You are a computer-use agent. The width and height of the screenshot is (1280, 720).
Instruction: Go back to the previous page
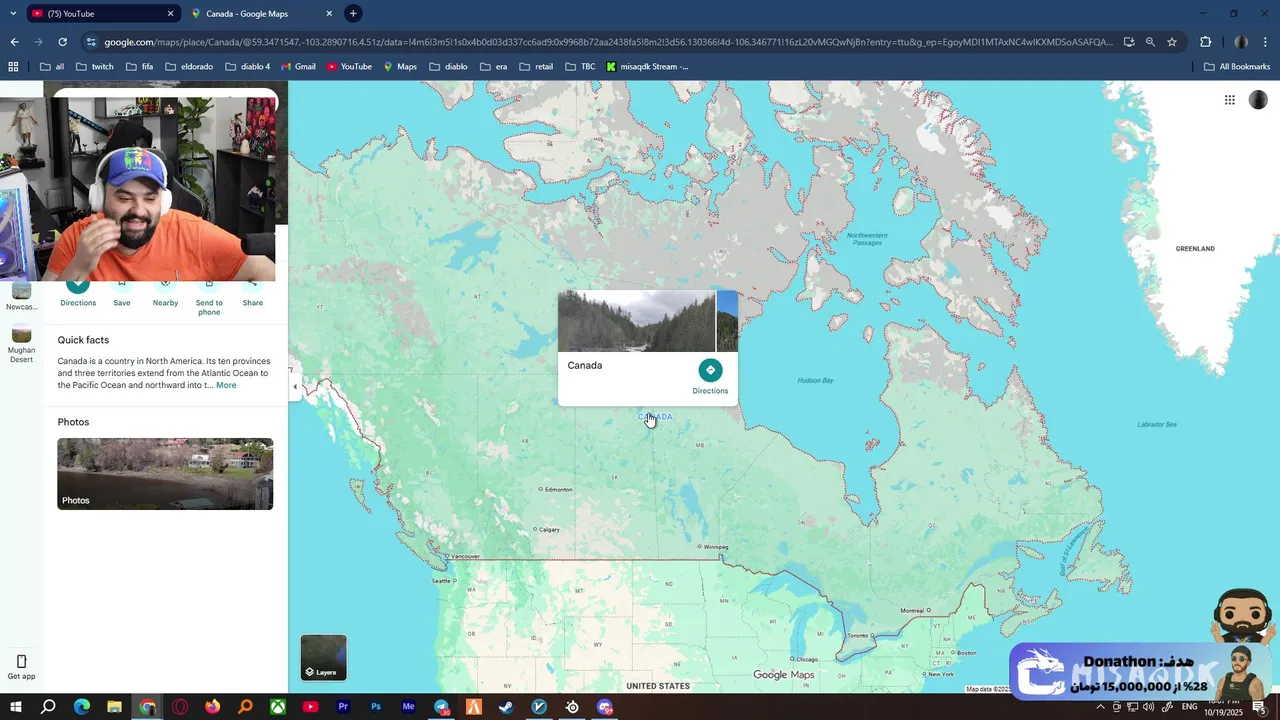pyautogui.click(x=14, y=42)
